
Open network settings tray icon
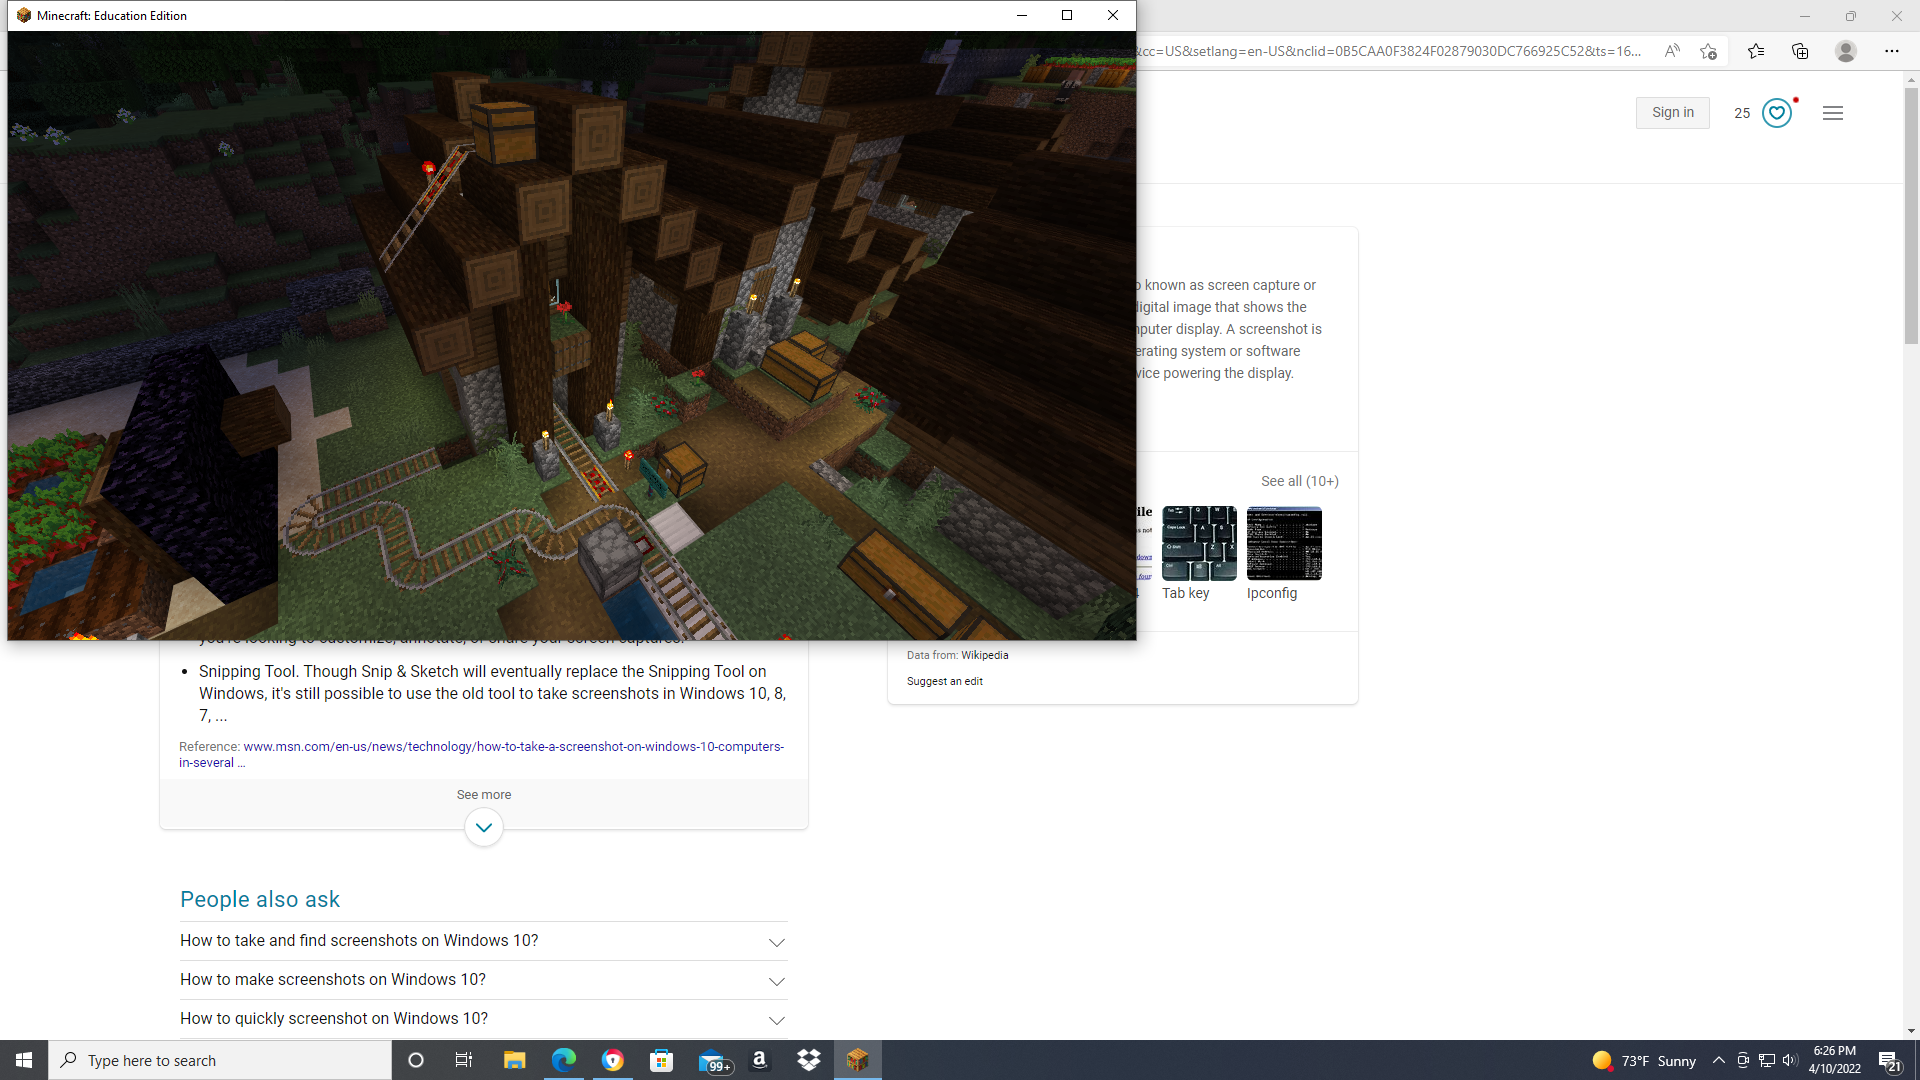(1767, 1060)
